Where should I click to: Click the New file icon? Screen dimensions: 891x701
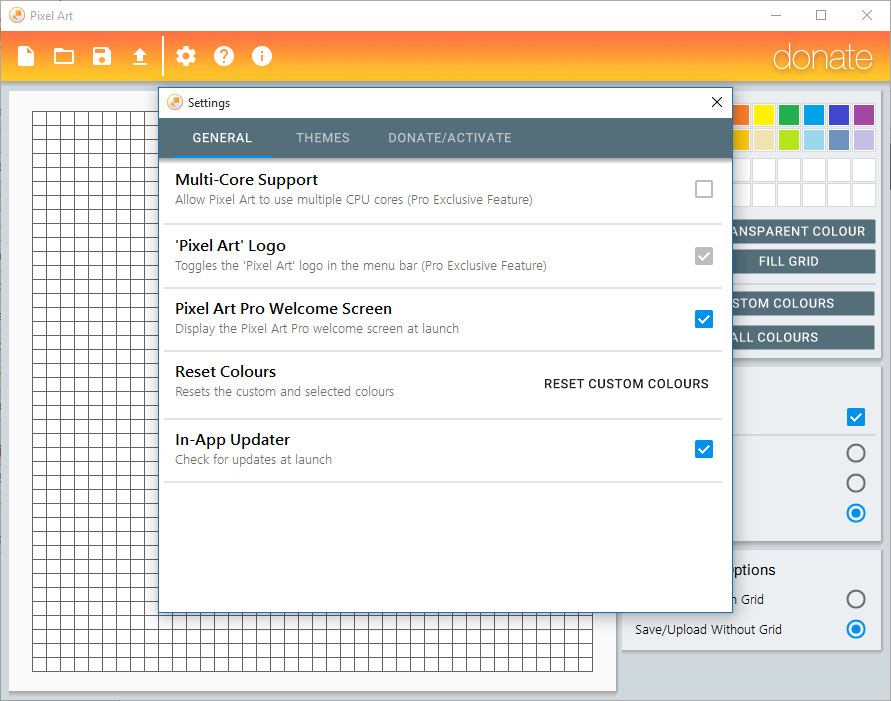26,56
